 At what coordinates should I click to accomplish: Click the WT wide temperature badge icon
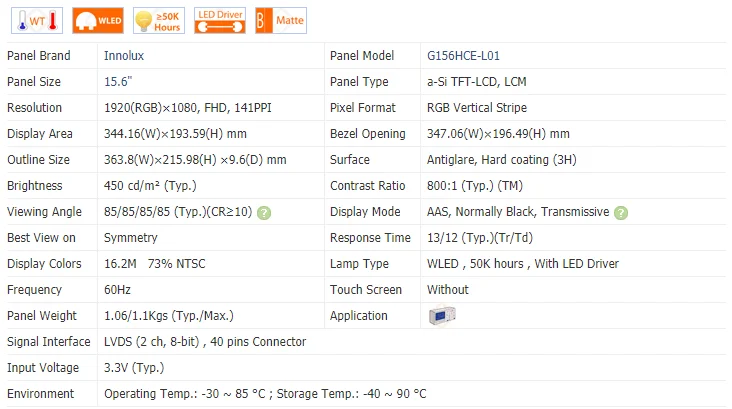37,21
